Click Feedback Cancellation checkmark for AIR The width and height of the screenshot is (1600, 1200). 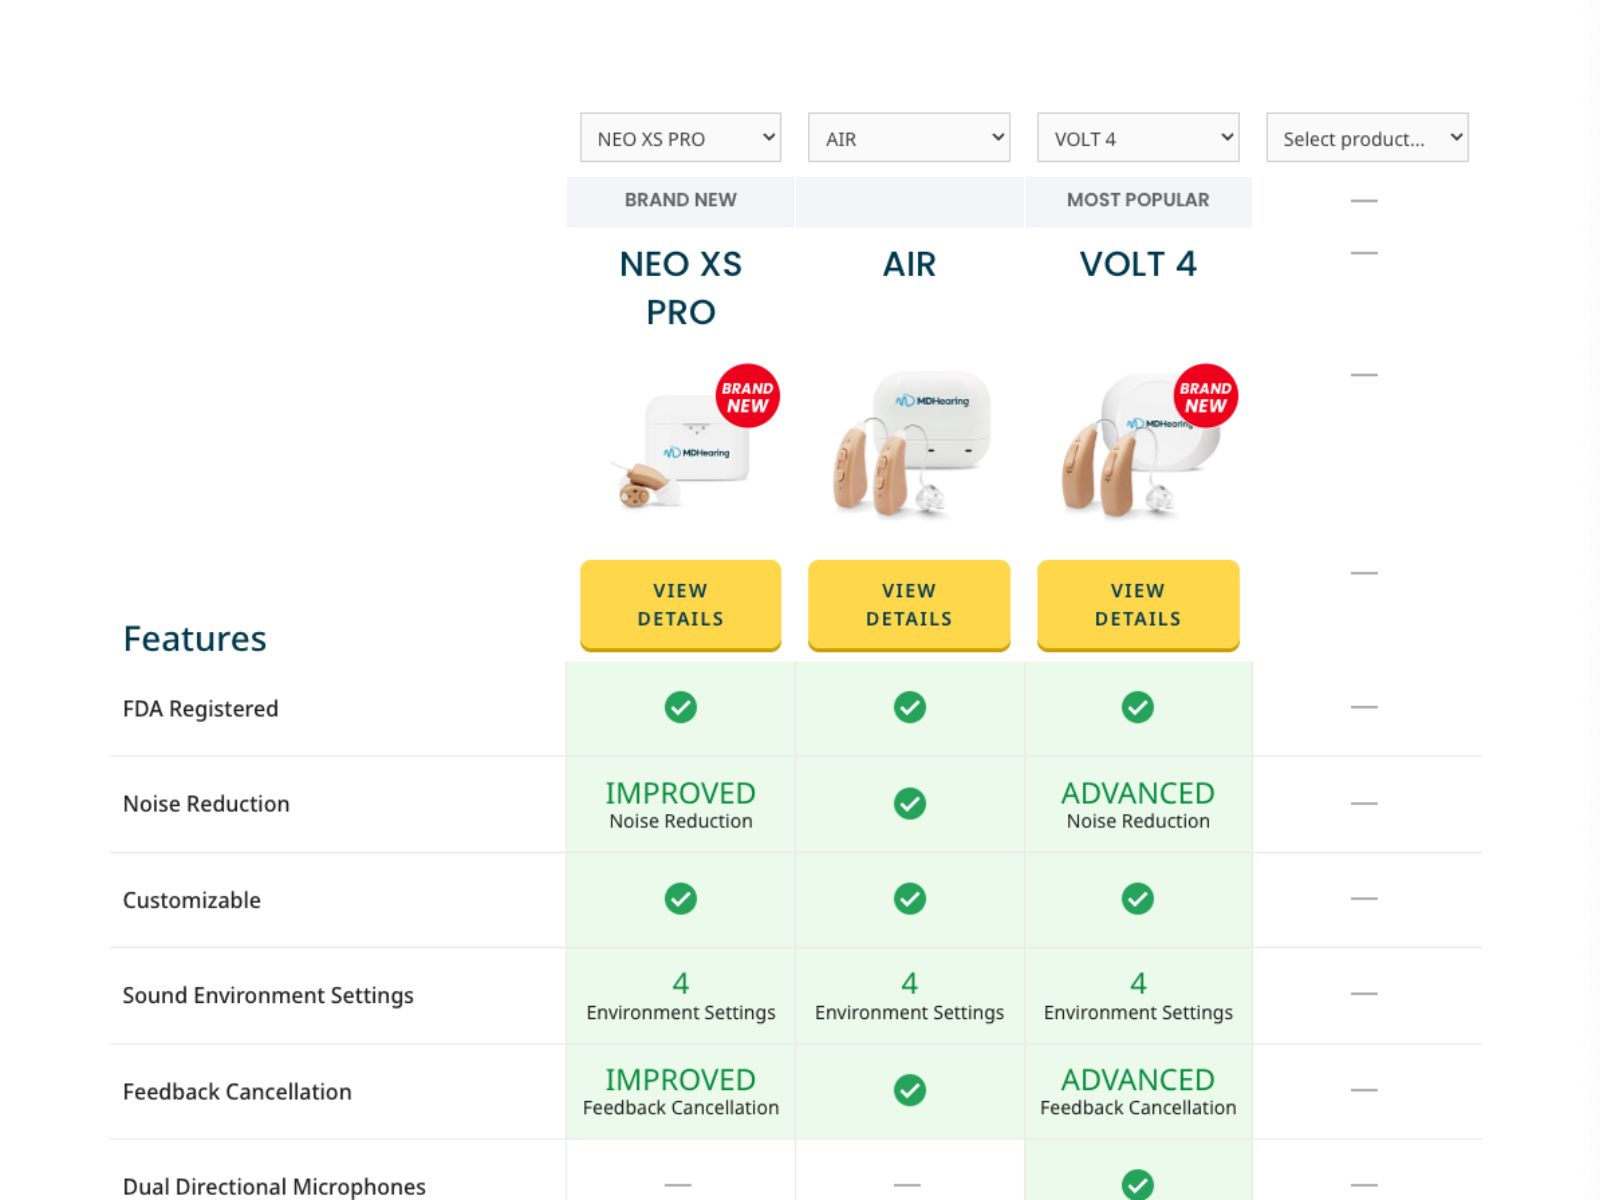click(910, 1090)
